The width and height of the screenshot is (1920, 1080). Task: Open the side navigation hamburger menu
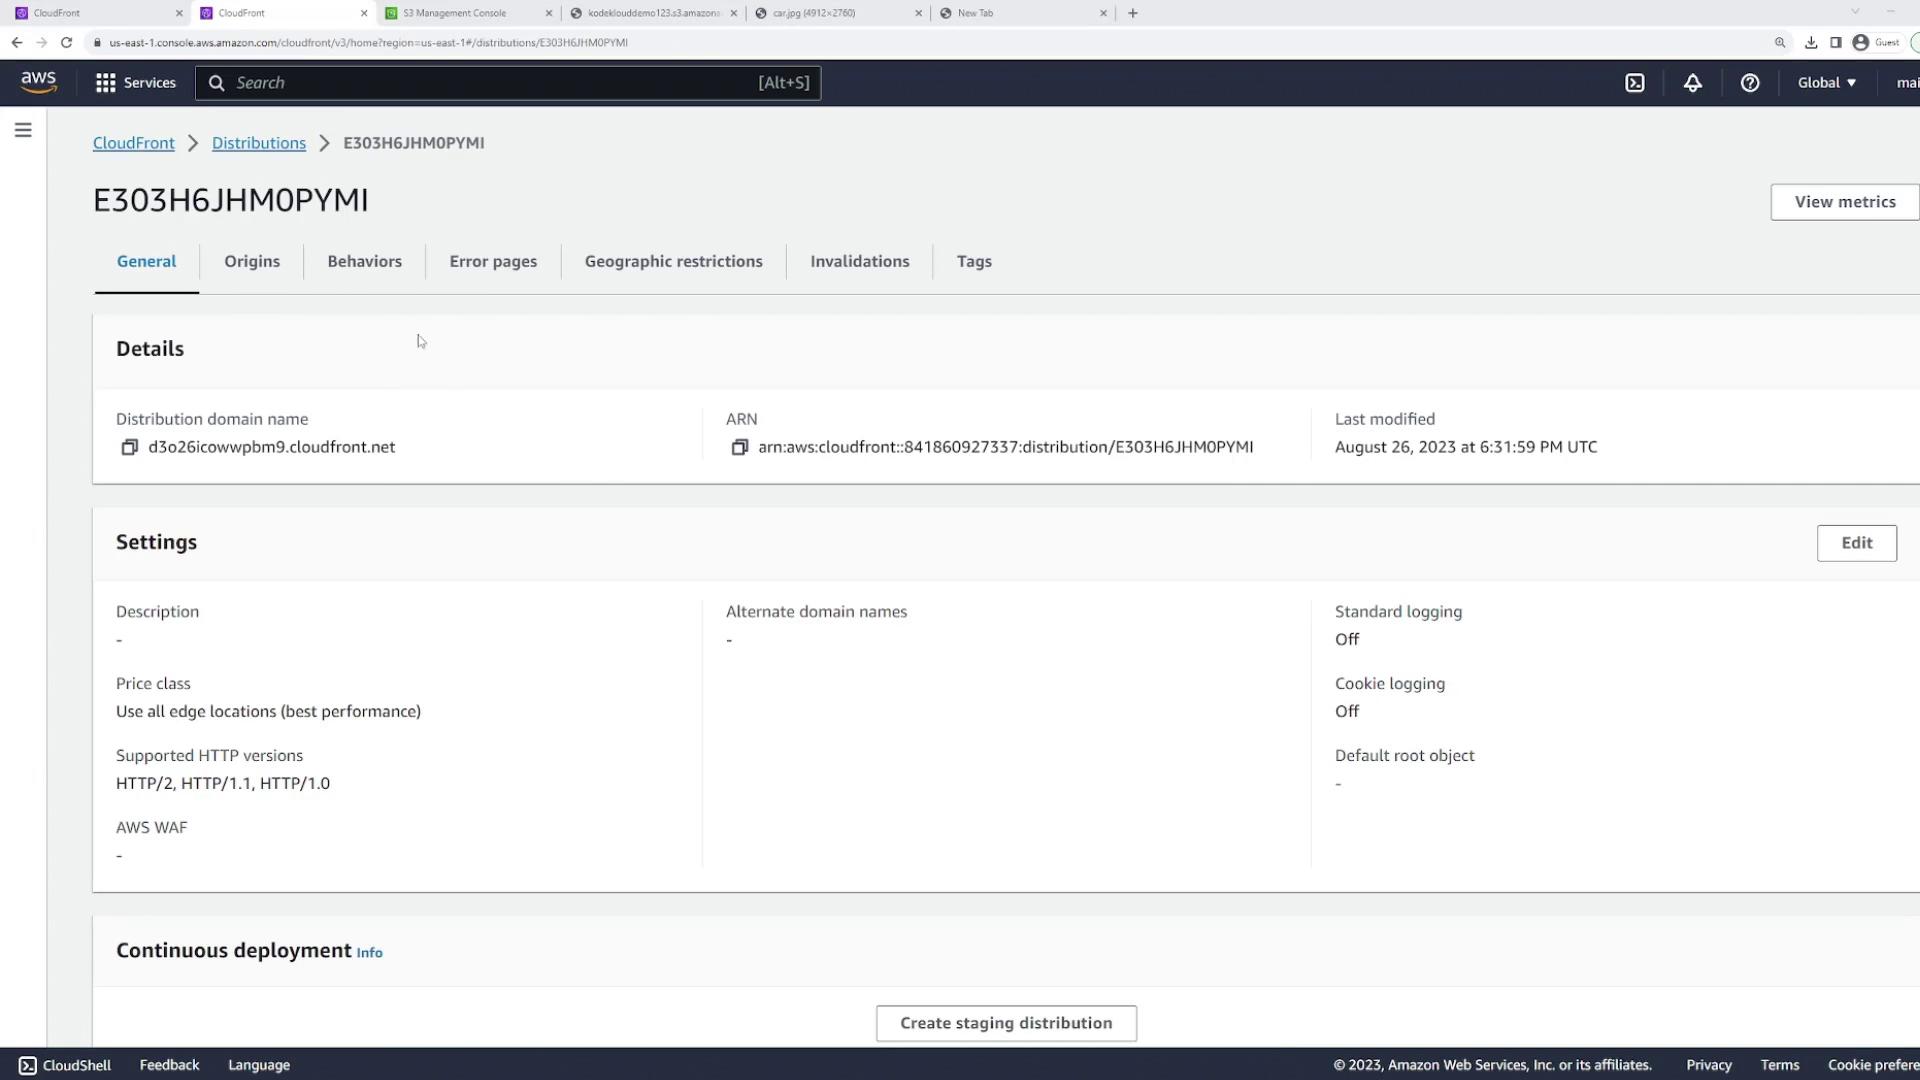[23, 130]
